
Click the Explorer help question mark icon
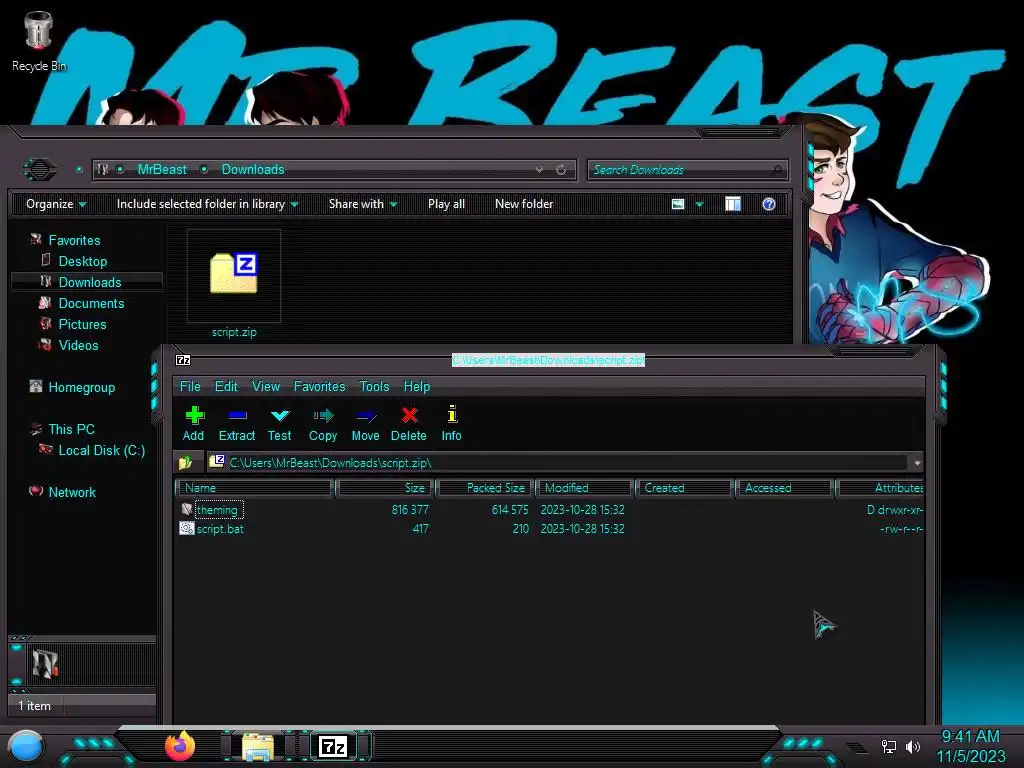click(769, 204)
